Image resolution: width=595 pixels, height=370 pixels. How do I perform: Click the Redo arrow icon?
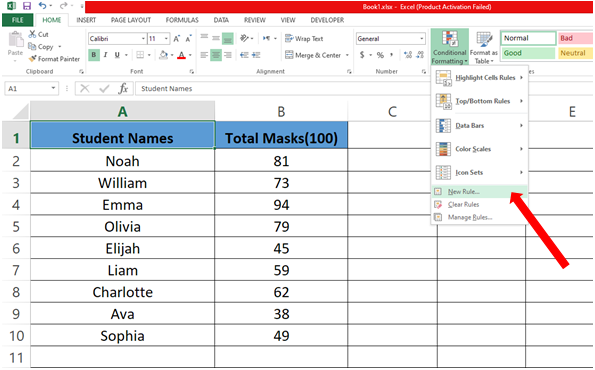tap(63, 6)
